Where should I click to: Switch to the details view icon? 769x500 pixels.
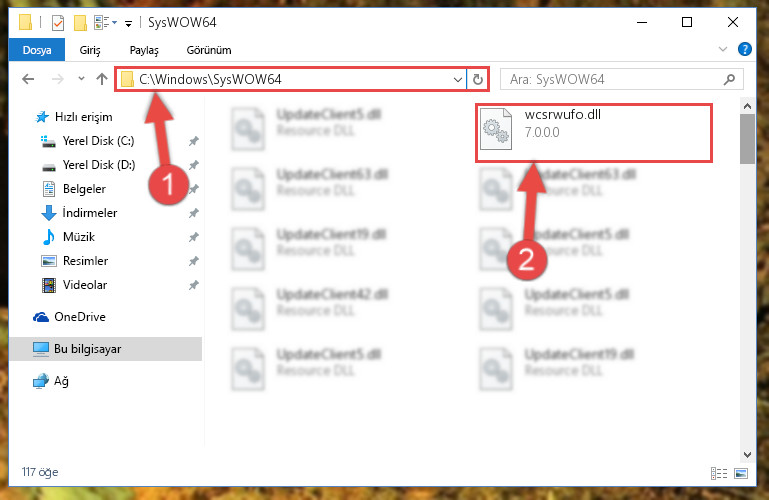click(719, 473)
